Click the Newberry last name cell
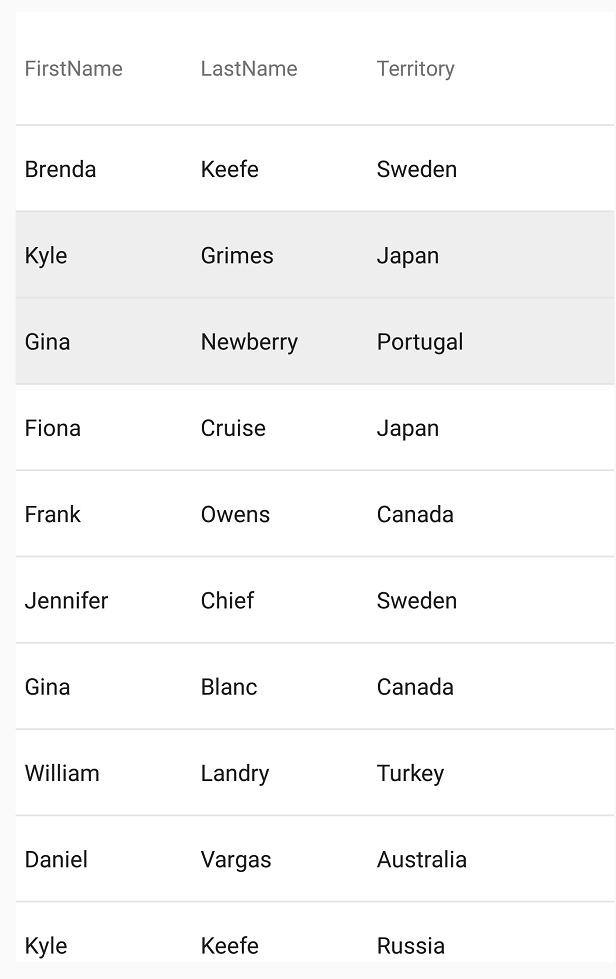This screenshot has width=616, height=979. point(249,342)
